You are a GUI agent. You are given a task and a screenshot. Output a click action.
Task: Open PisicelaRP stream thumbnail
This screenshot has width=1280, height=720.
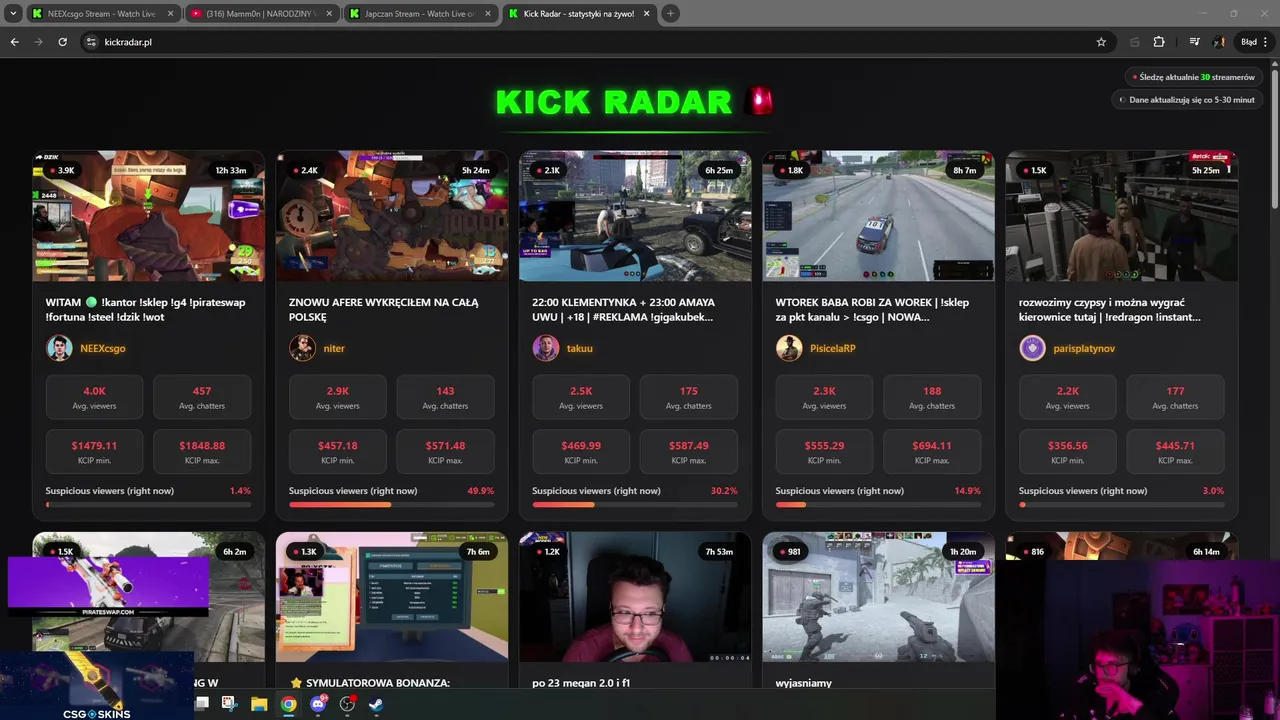(x=878, y=217)
